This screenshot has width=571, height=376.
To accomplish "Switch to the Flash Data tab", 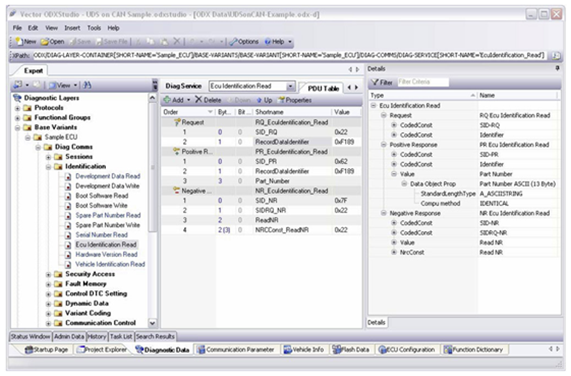I will [x=351, y=350].
